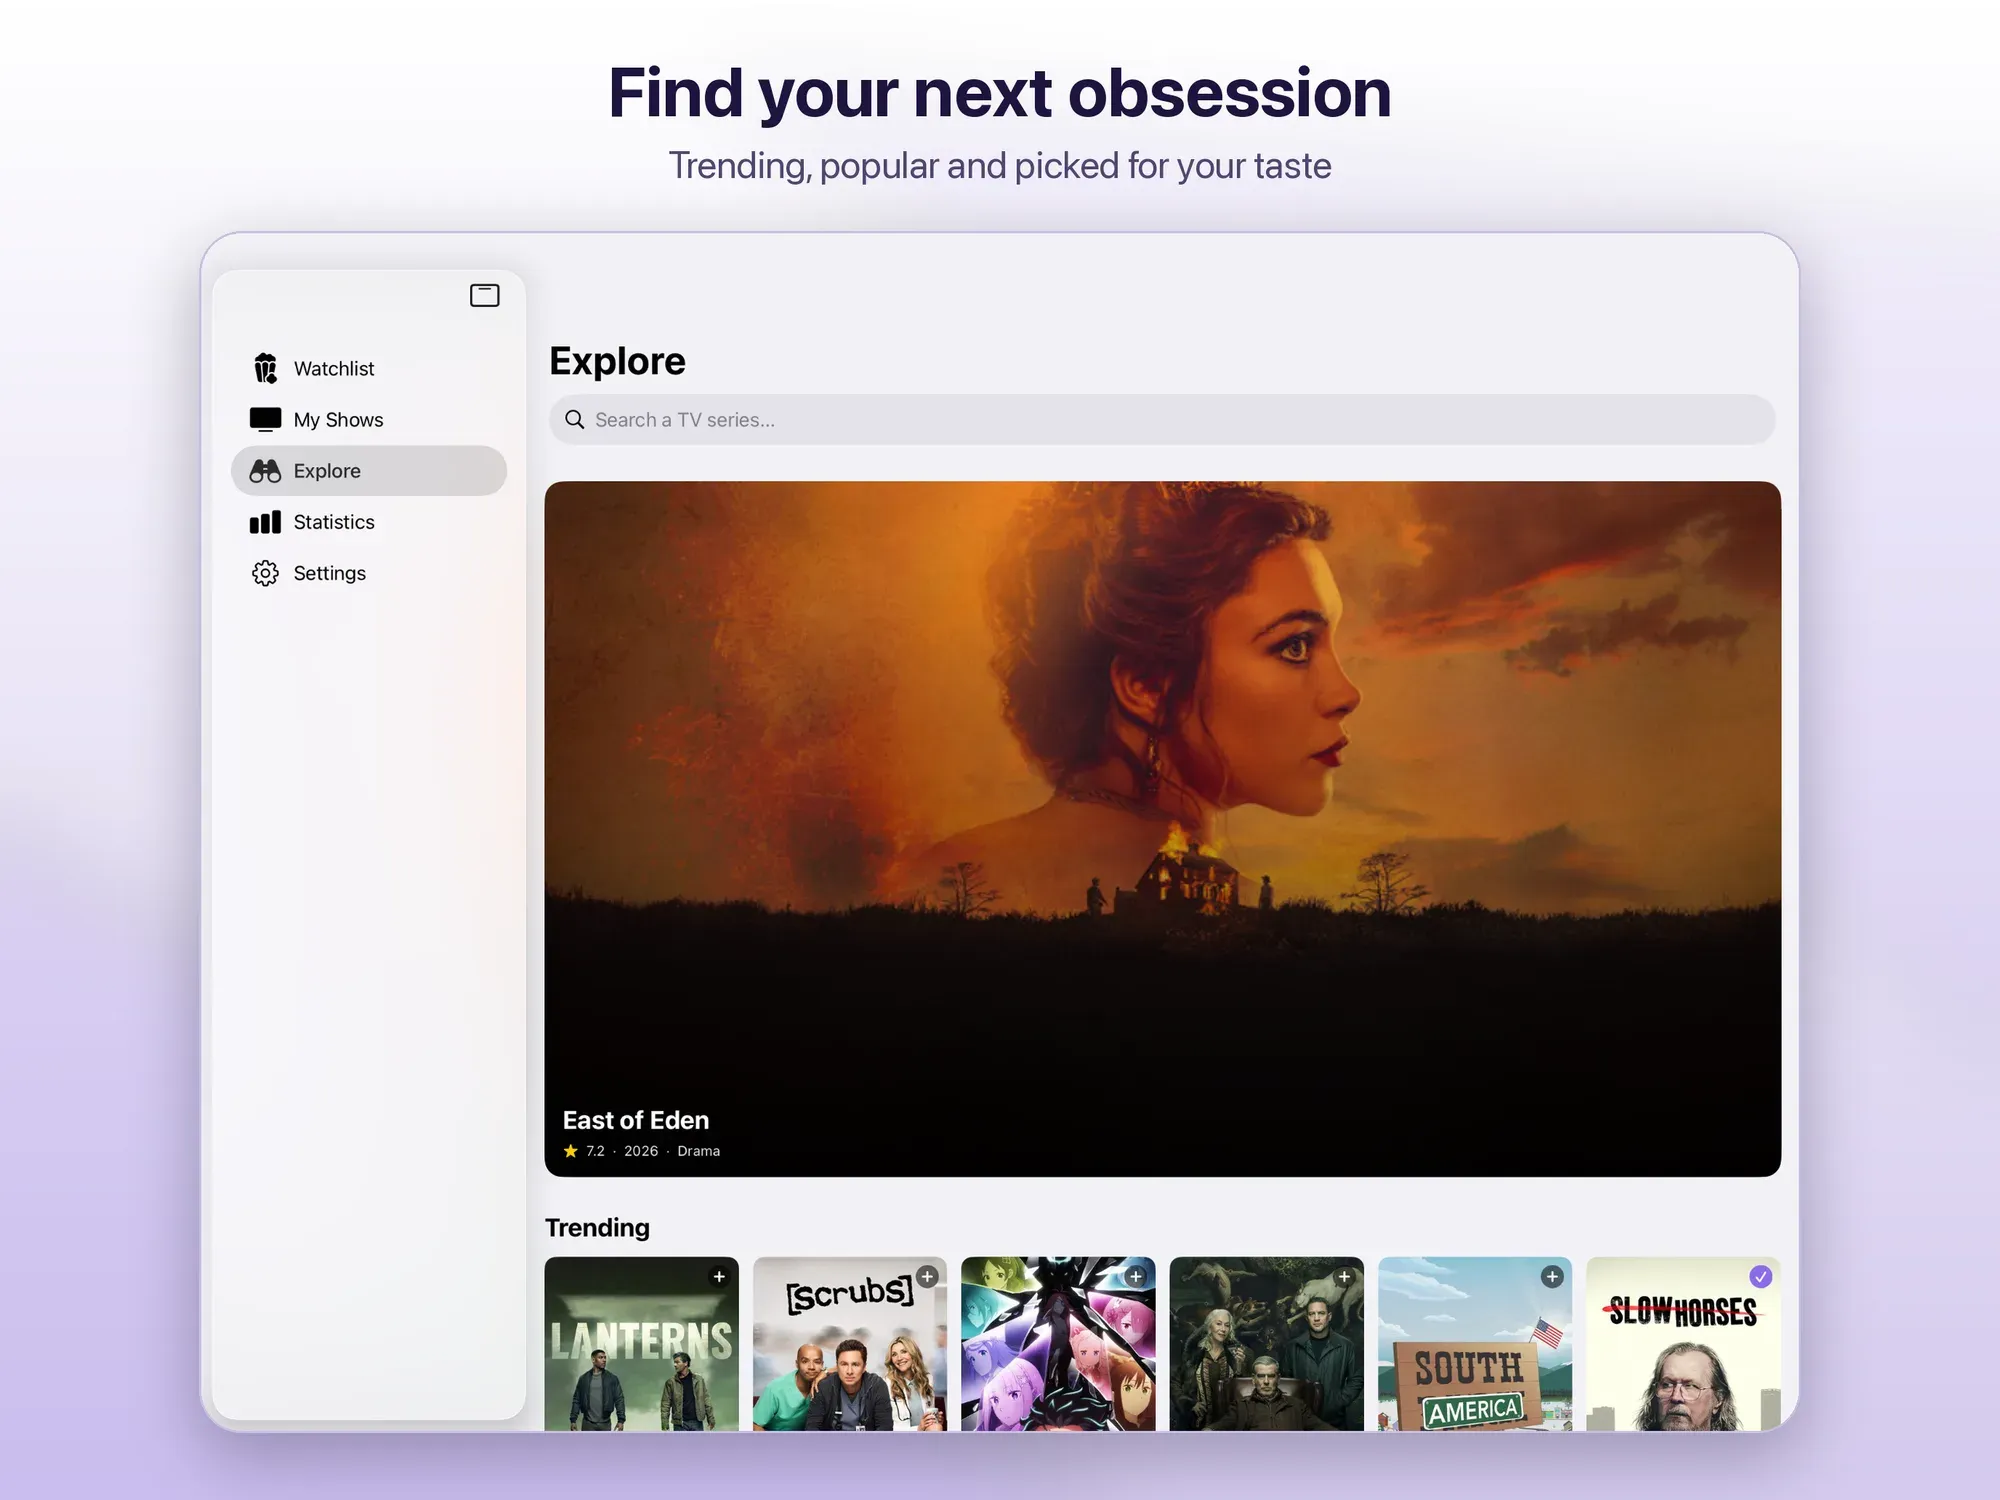
Task: Click the East of Eden title text
Action: (636, 1120)
